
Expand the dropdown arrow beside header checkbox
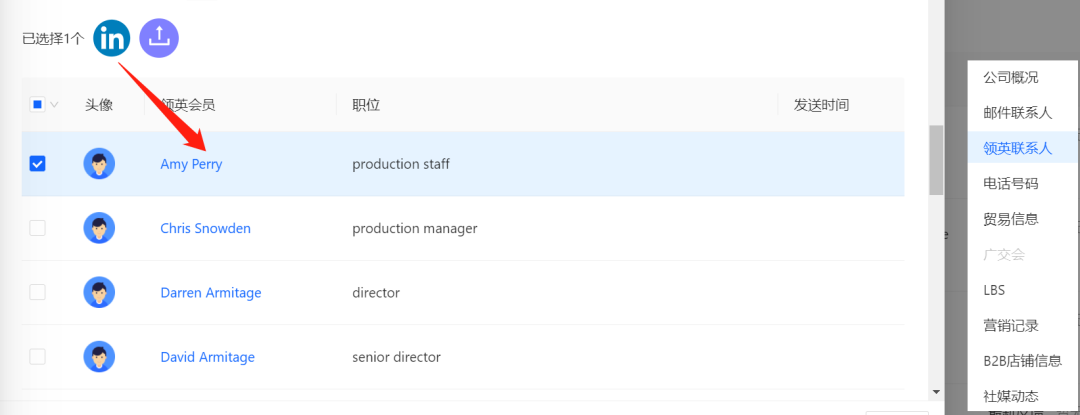[x=54, y=105]
